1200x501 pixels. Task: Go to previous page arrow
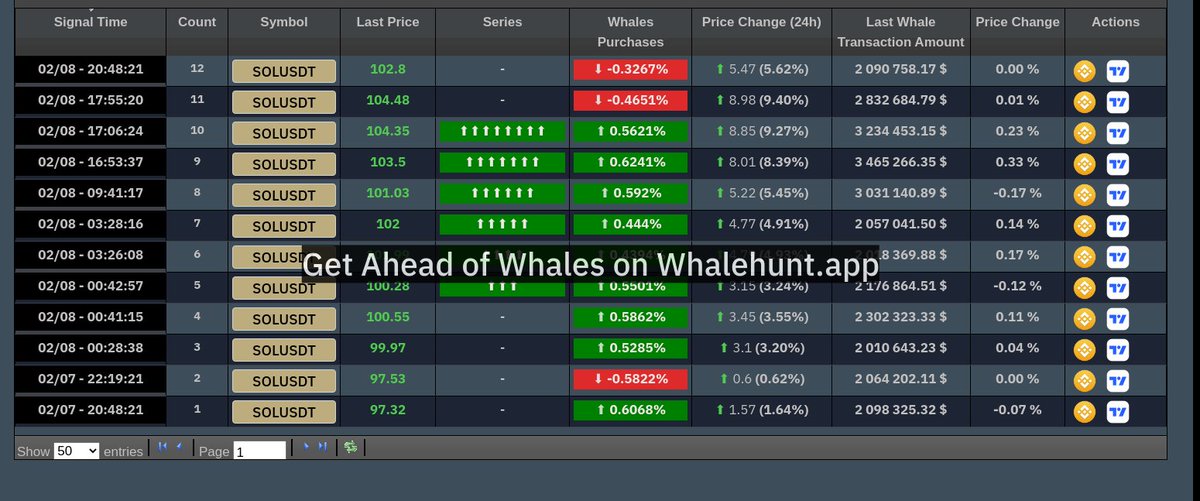pyautogui.click(x=179, y=447)
